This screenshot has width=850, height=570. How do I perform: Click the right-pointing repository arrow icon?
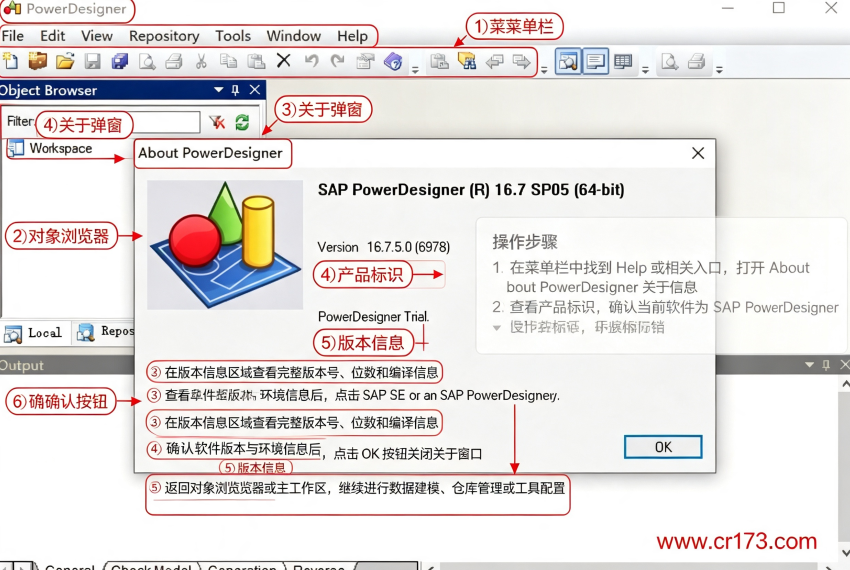pos(521,61)
